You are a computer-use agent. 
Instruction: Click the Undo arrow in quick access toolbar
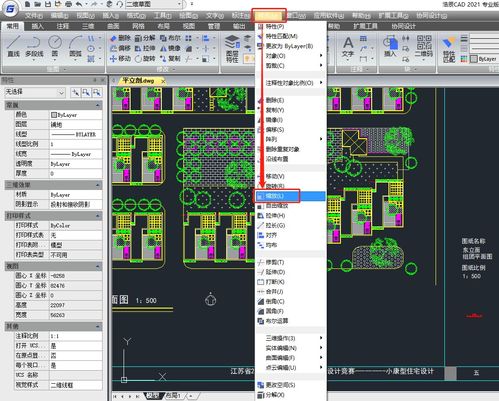pos(79,4)
